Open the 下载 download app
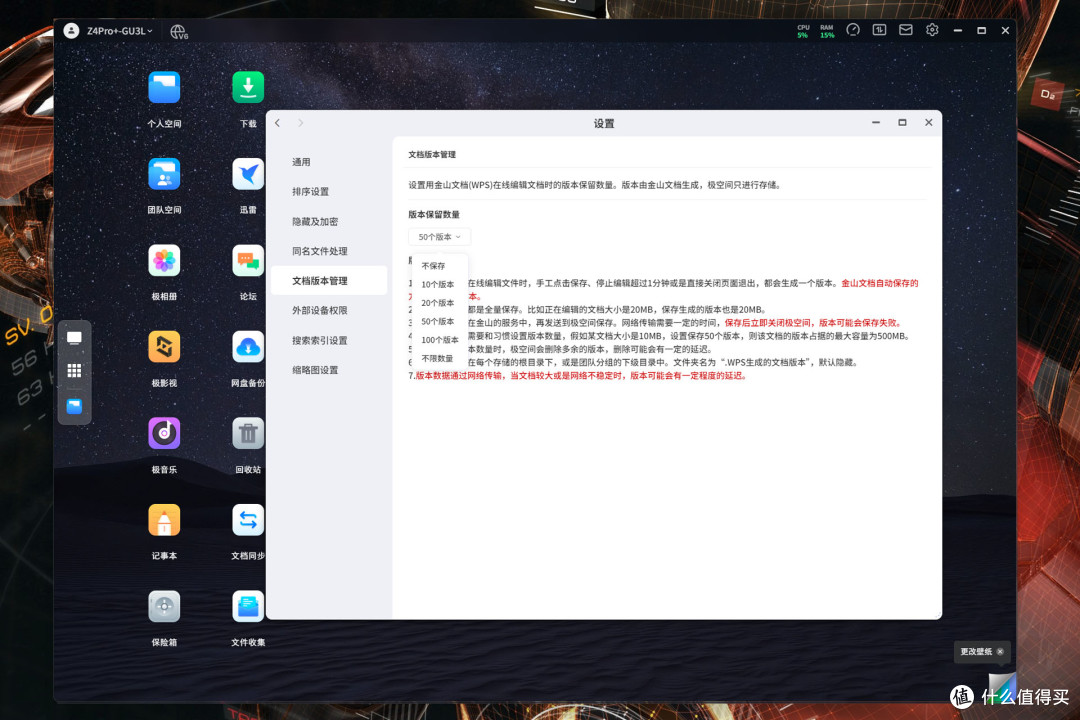Screen dimensions: 1080x720 (248, 88)
